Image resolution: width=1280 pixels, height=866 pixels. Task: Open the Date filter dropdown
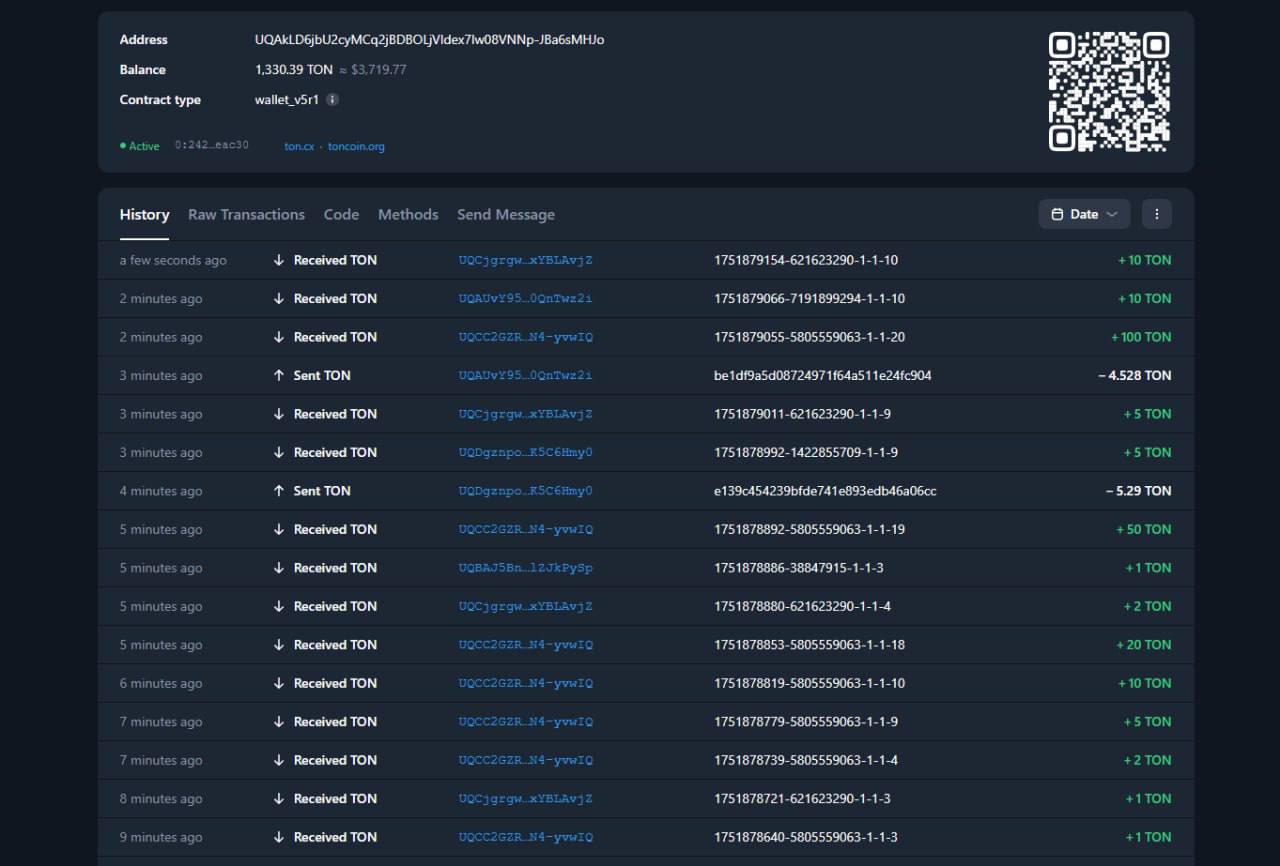coord(1084,214)
